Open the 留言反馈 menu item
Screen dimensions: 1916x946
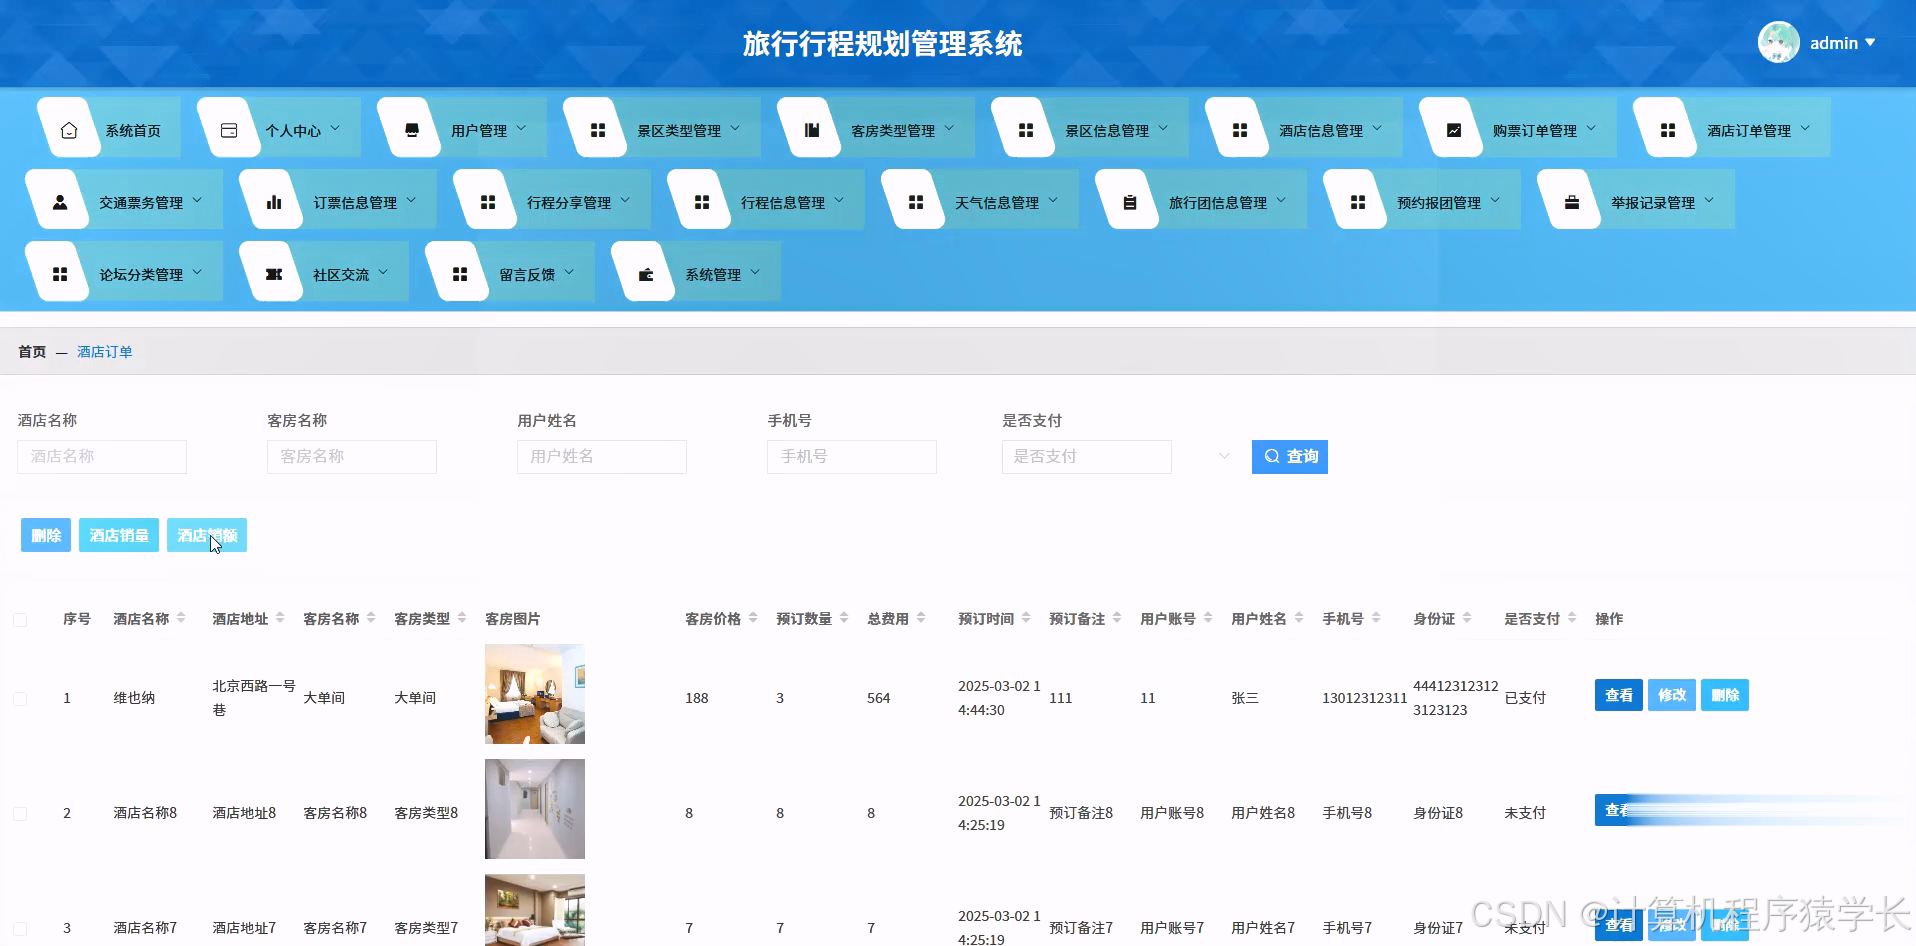point(528,271)
